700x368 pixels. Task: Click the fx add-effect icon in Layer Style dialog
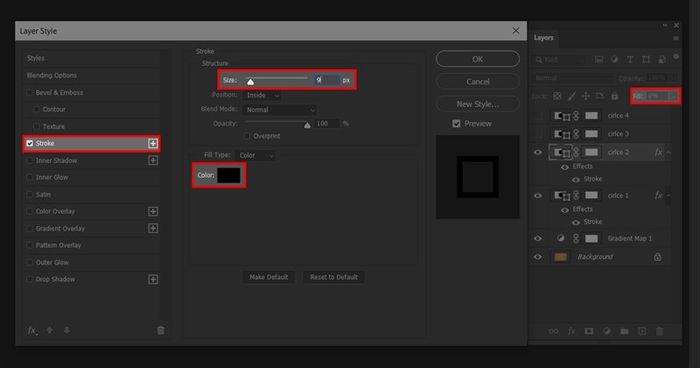(x=33, y=331)
